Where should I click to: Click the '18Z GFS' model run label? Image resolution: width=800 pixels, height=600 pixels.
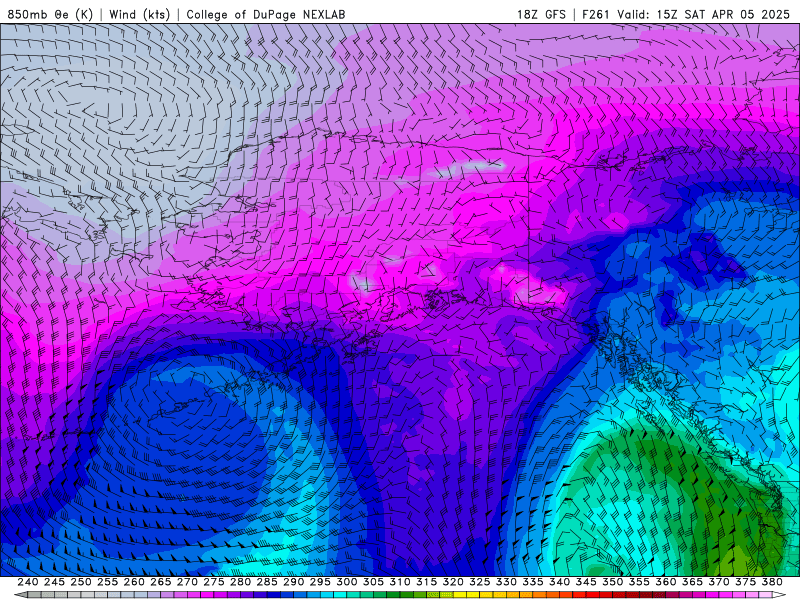pyautogui.click(x=541, y=15)
